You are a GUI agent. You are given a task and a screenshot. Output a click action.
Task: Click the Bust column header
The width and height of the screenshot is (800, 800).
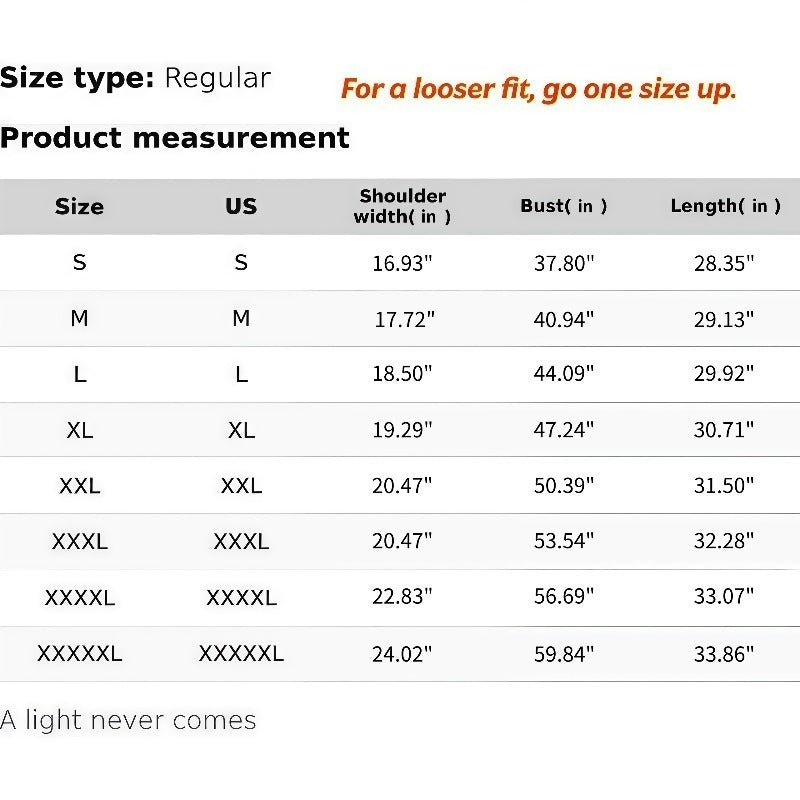point(564,206)
